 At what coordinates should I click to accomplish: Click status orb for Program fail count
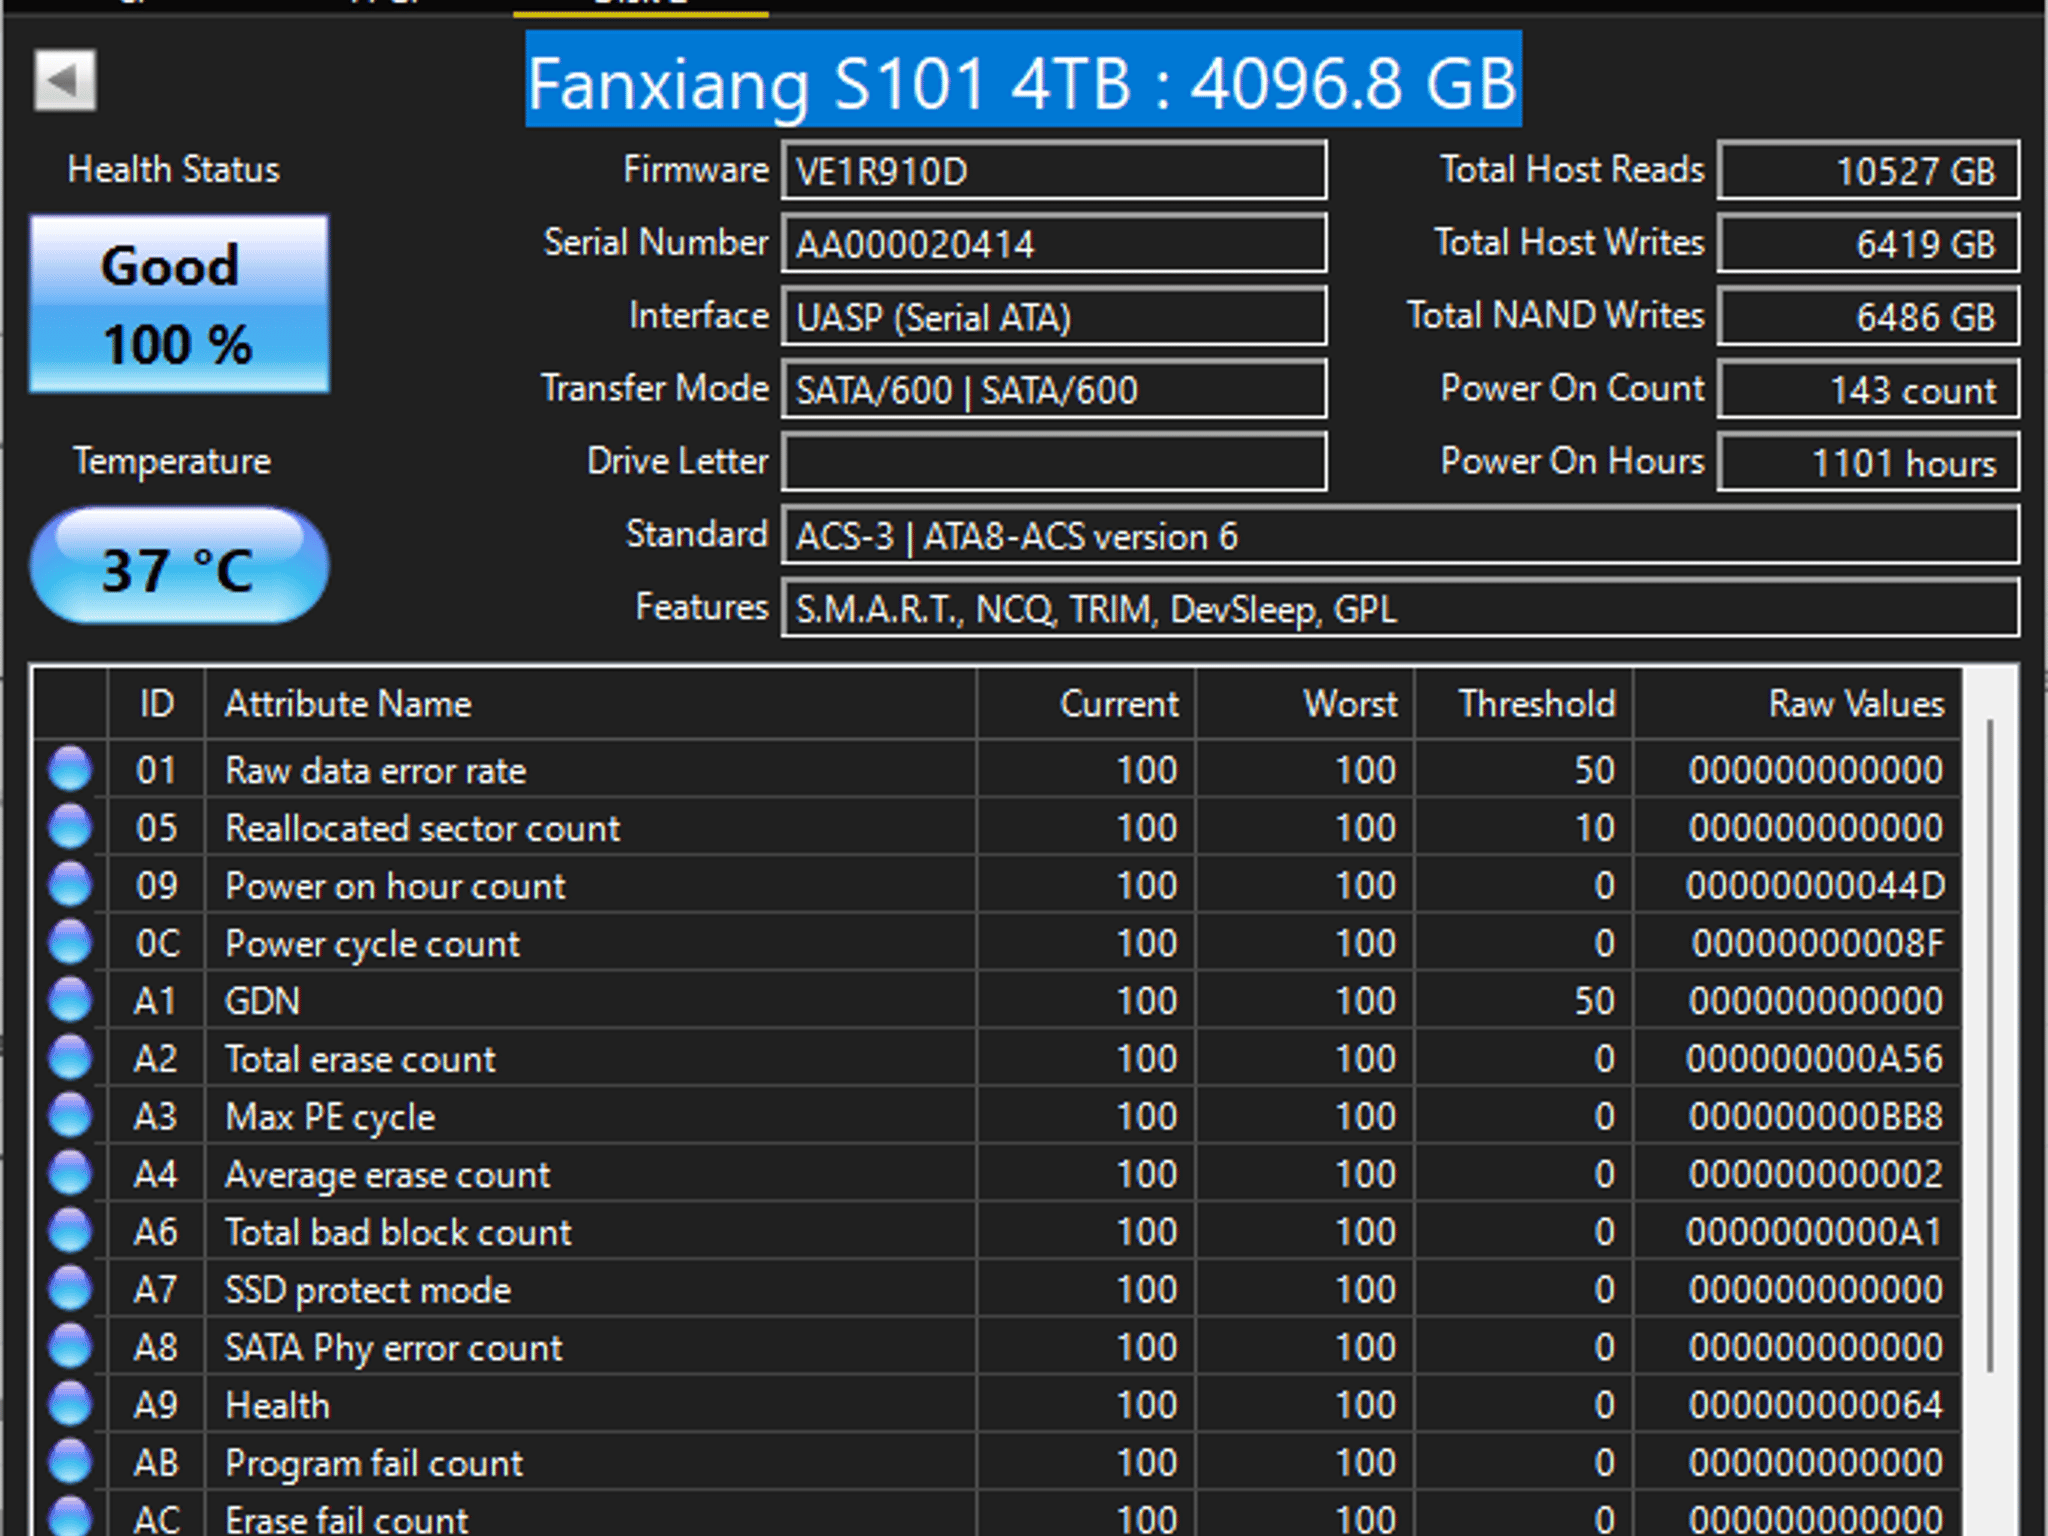point(70,1462)
